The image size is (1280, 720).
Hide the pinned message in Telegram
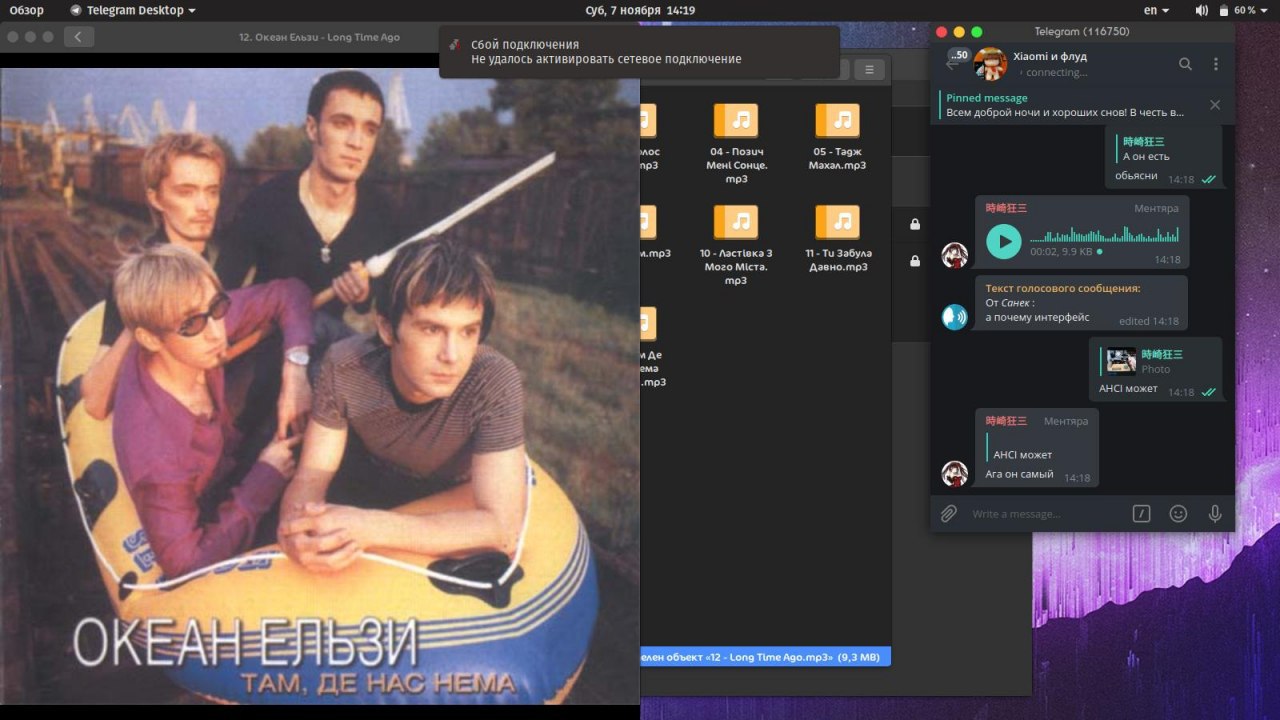tap(1215, 105)
